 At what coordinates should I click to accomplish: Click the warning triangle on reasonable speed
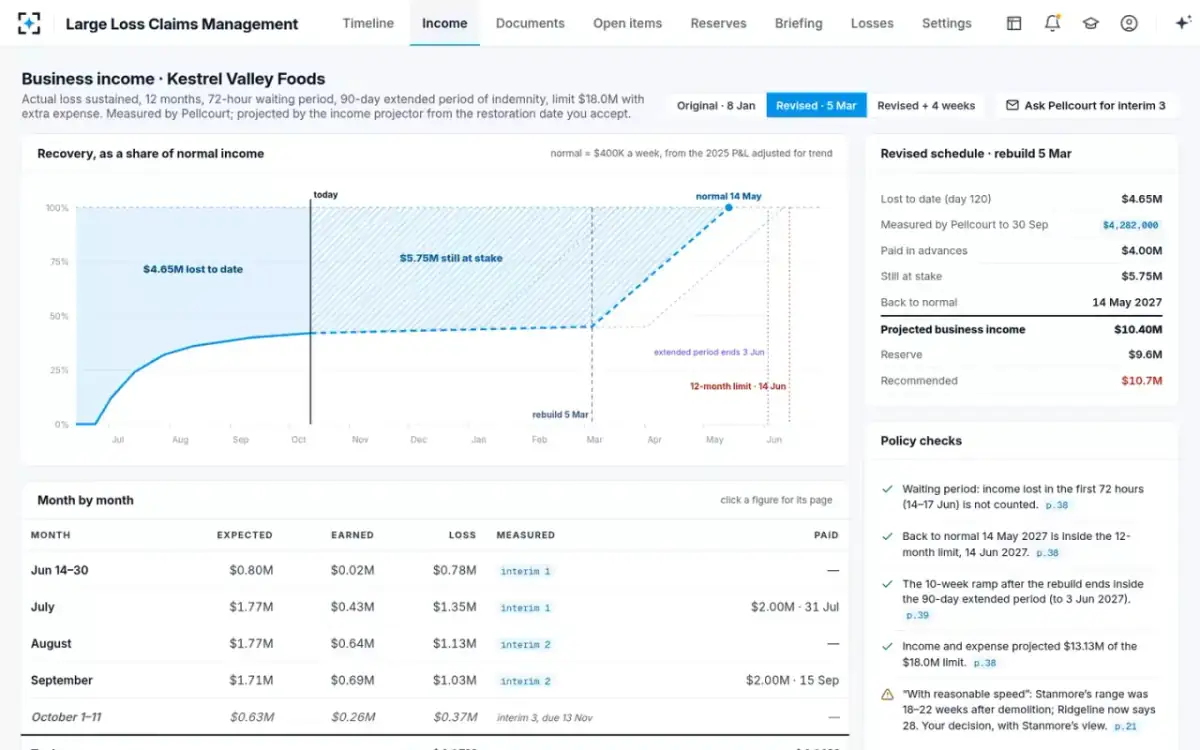887,694
